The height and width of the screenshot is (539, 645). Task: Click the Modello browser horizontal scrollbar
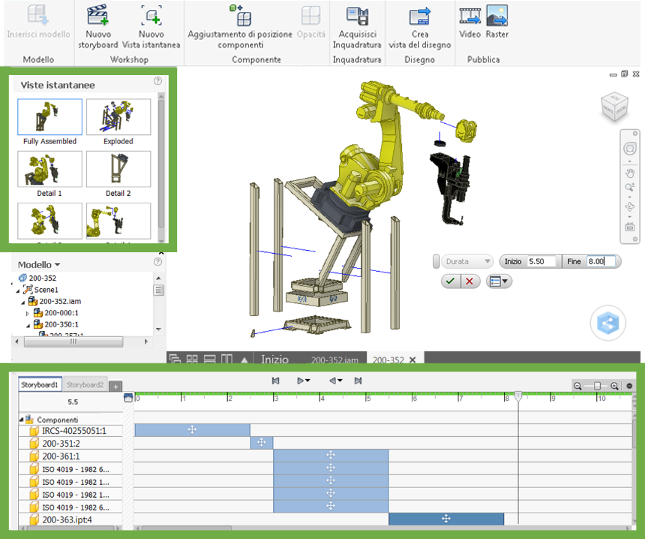coord(73,342)
